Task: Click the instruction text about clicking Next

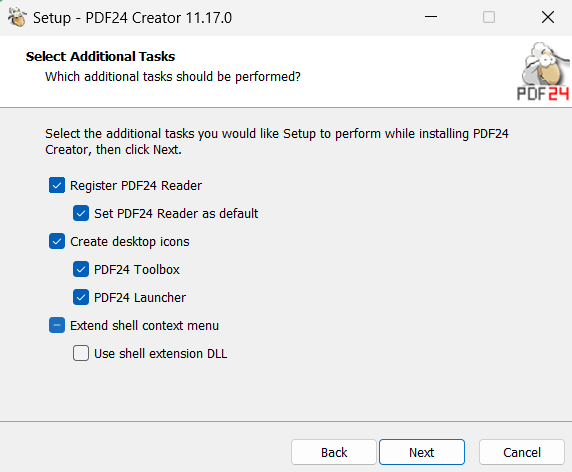Action: click(x=277, y=142)
